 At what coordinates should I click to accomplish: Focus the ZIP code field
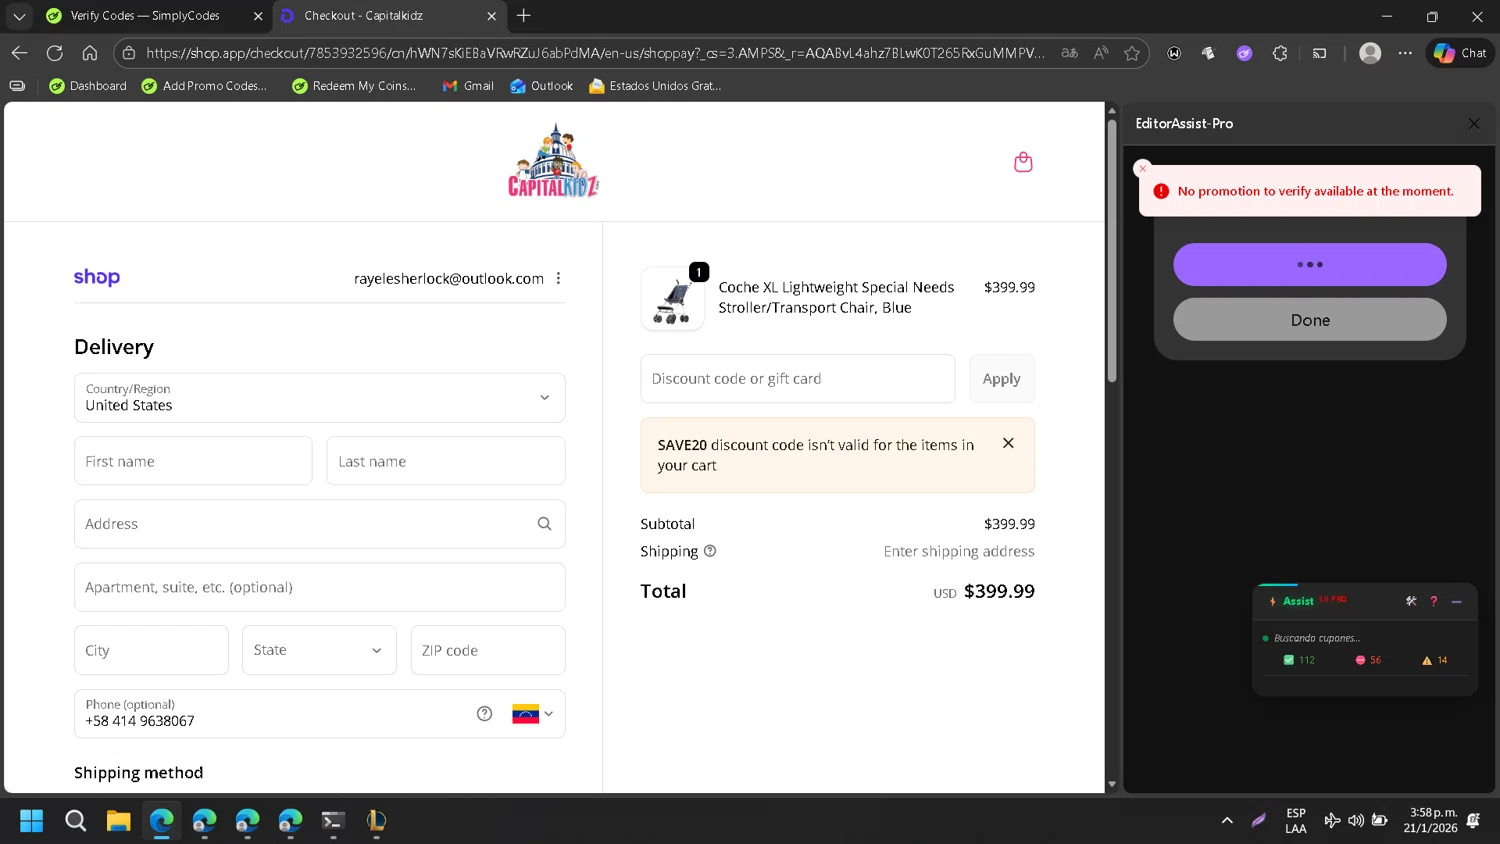point(488,650)
